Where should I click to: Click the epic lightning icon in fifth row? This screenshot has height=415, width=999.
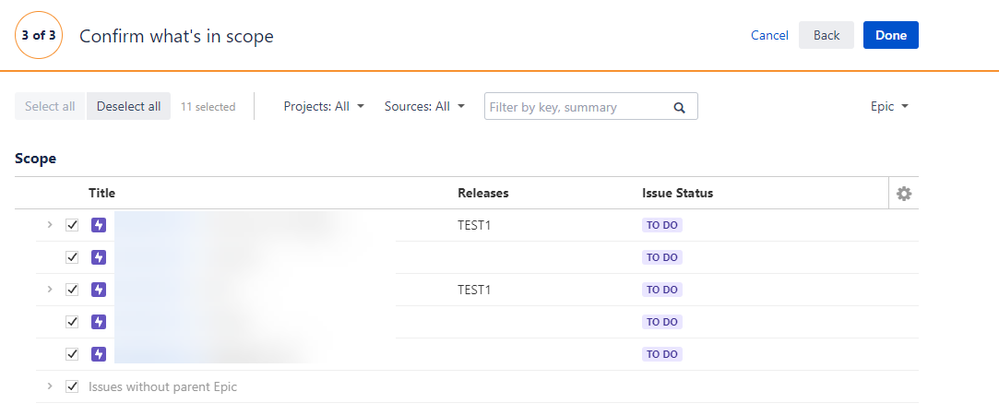pos(98,354)
